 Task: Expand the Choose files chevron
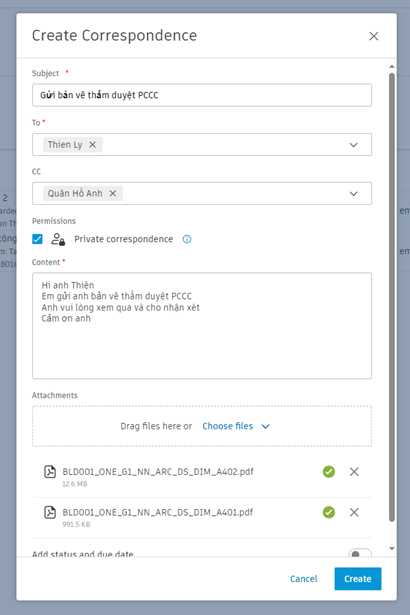pyautogui.click(x=266, y=426)
